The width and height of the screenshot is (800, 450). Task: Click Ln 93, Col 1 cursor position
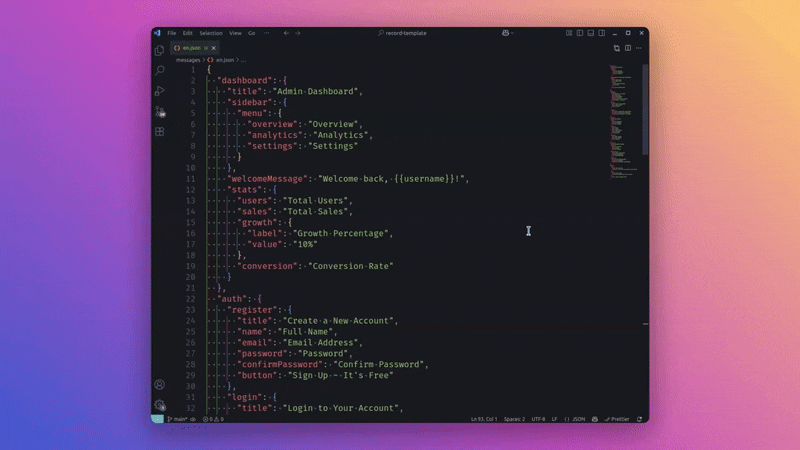pos(484,419)
